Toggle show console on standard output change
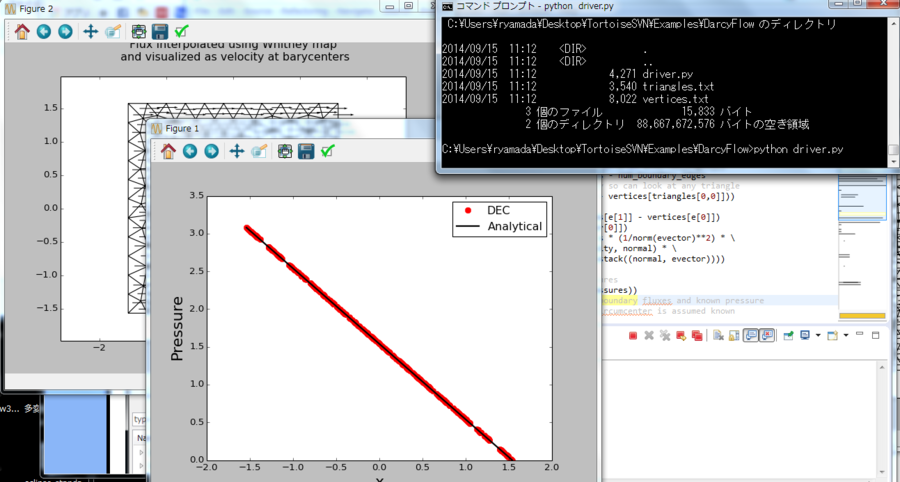Screen dimensions: 900x482 (750, 336)
